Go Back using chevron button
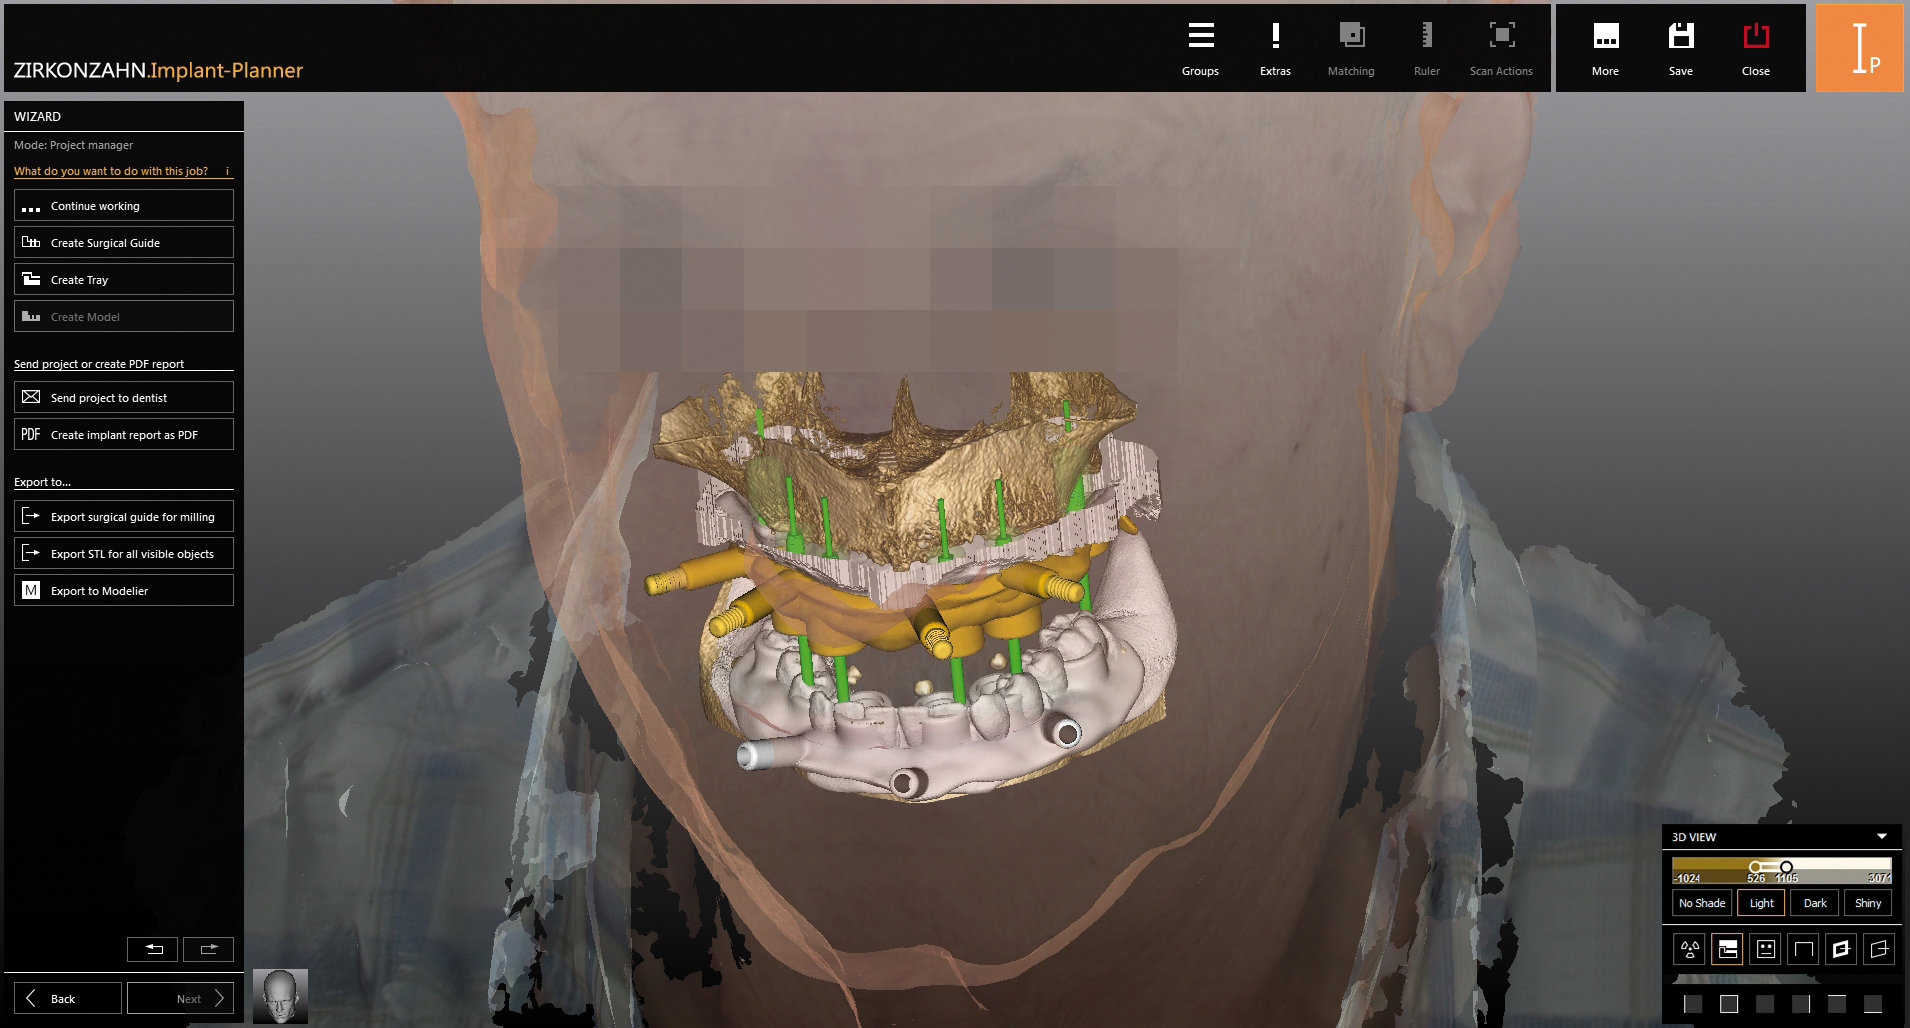The width and height of the screenshot is (1910, 1028). 68,998
